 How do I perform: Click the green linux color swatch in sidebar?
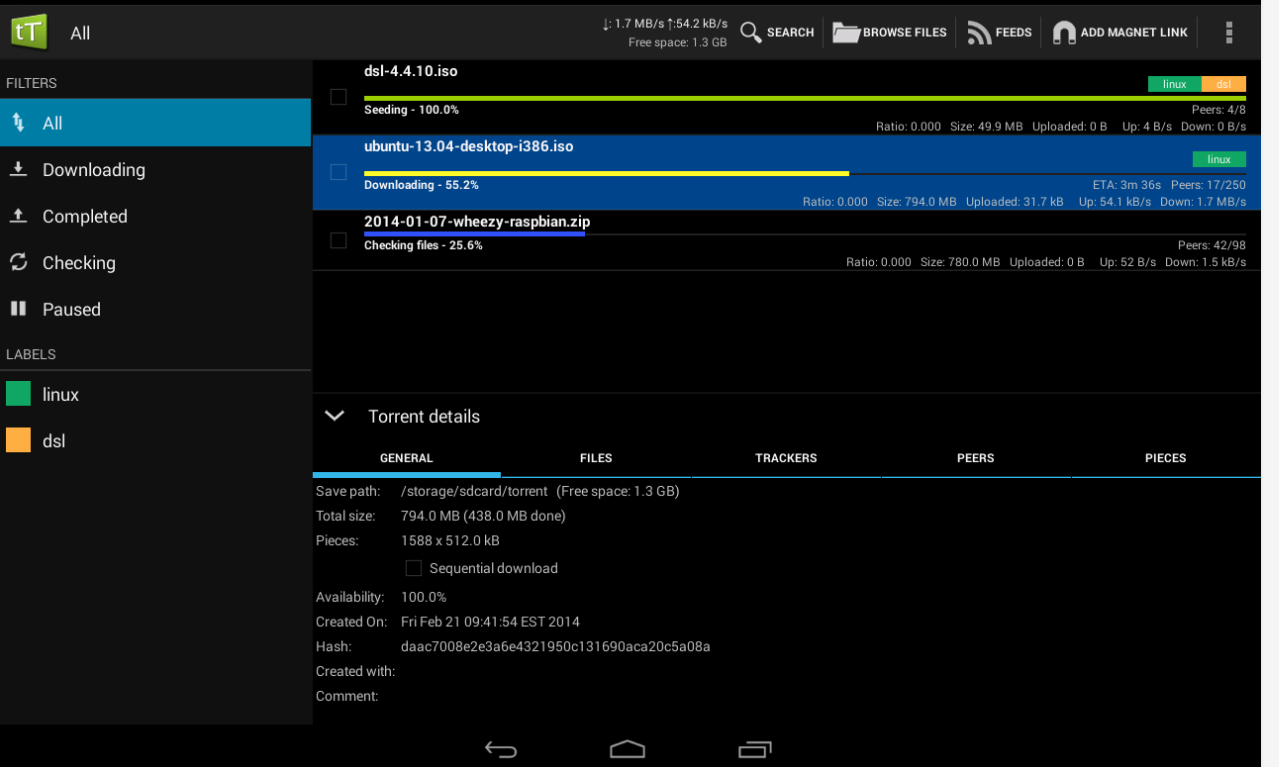(x=18, y=394)
